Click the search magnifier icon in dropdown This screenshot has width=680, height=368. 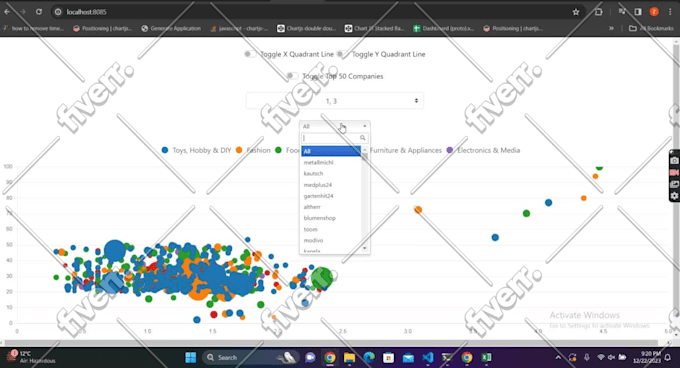[x=363, y=138]
